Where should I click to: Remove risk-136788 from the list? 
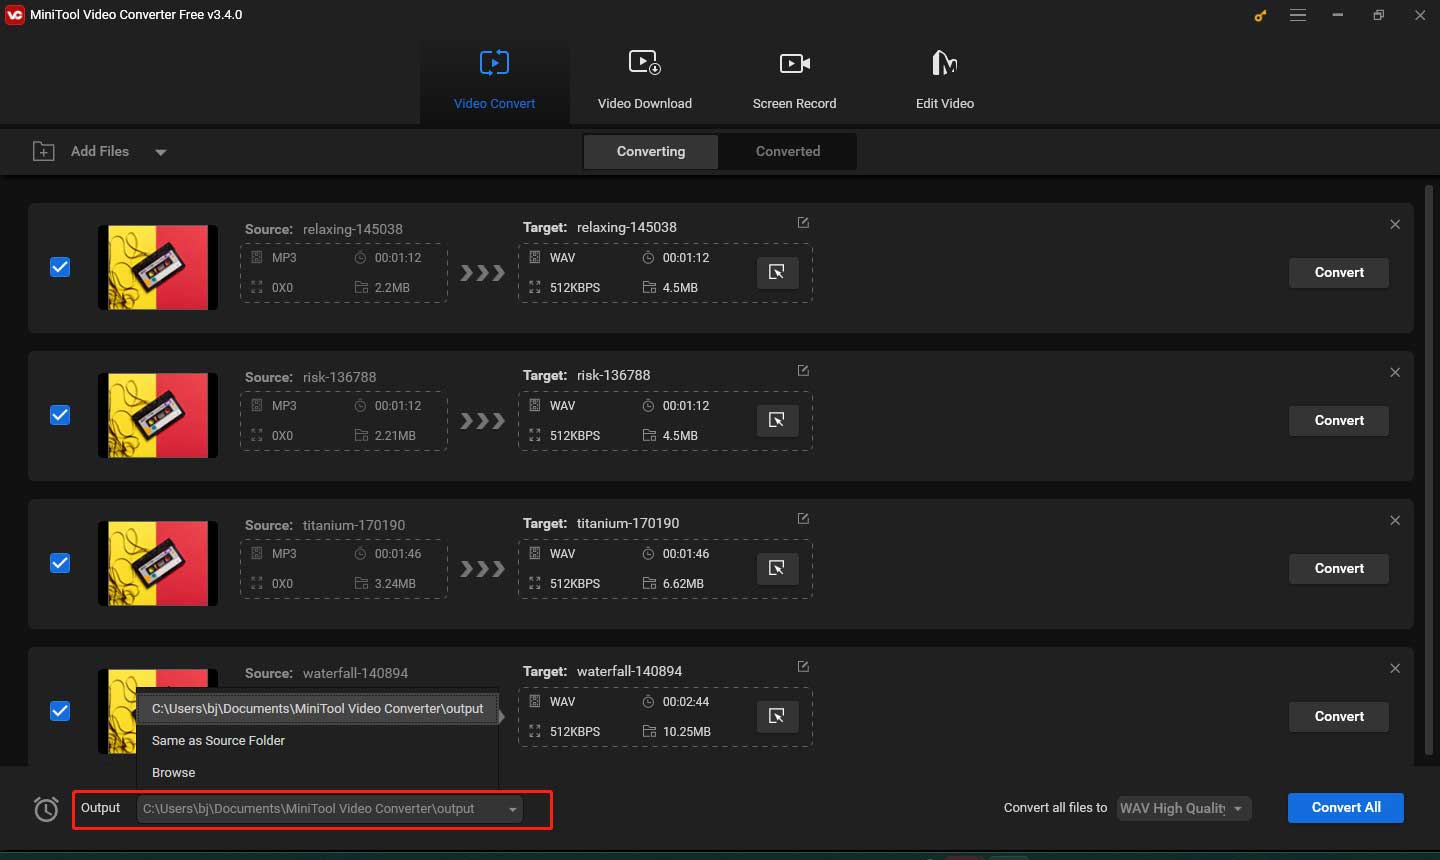click(1395, 372)
